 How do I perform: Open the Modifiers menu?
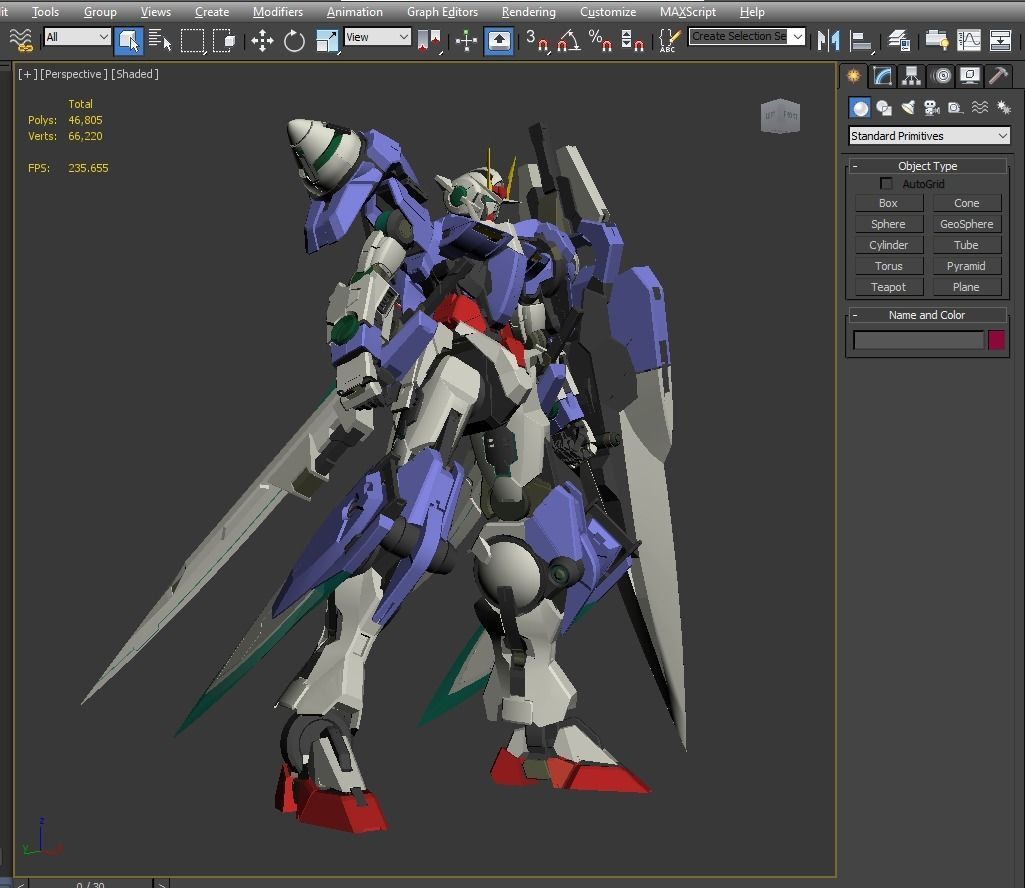(x=278, y=12)
